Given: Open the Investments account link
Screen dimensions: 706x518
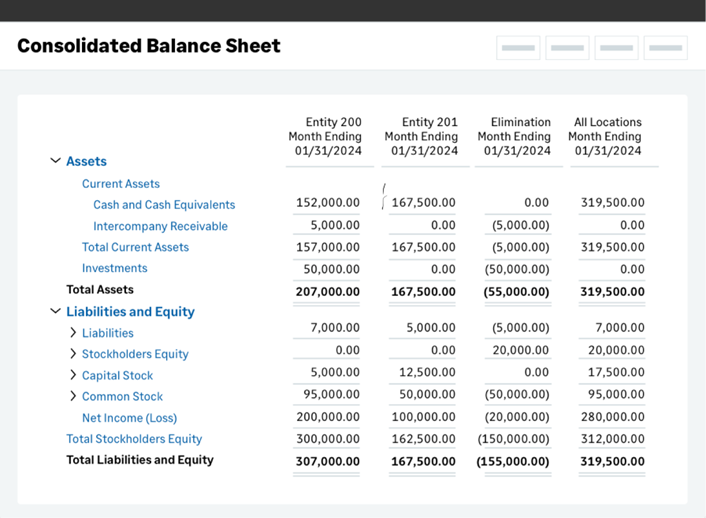Looking at the screenshot, I should 114,268.
